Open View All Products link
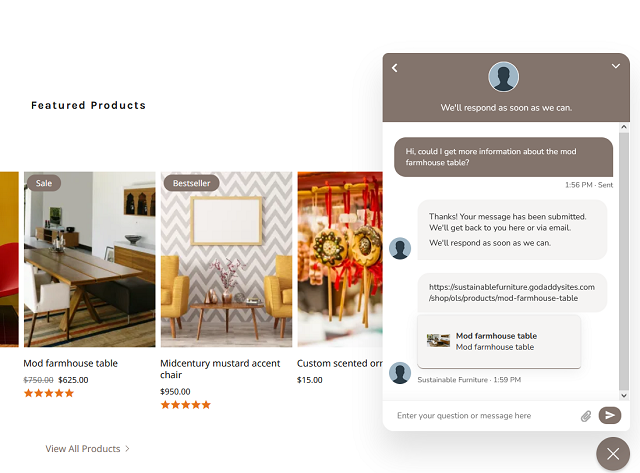The image size is (640, 473). pyautogui.click(x=83, y=449)
